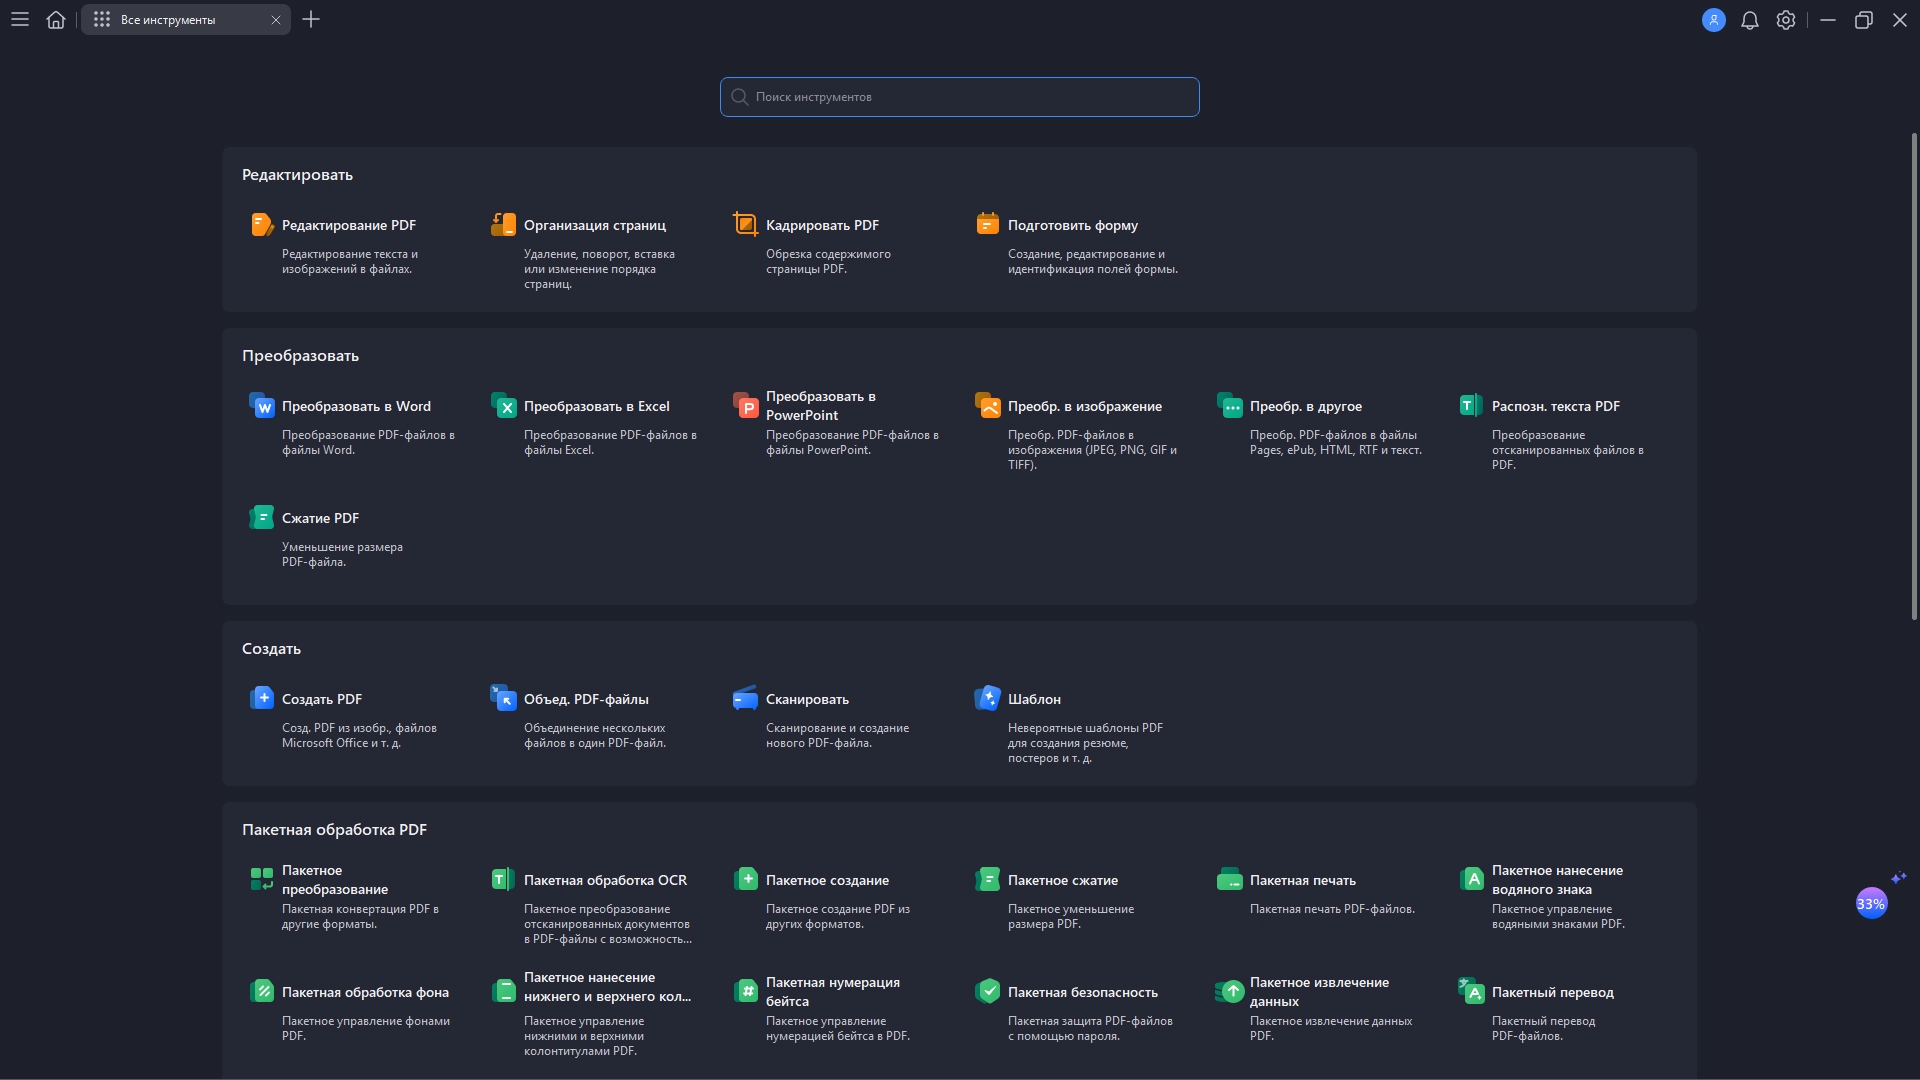This screenshot has height=1080, width=1920.
Task: Click the tool search field
Action: coord(960,97)
